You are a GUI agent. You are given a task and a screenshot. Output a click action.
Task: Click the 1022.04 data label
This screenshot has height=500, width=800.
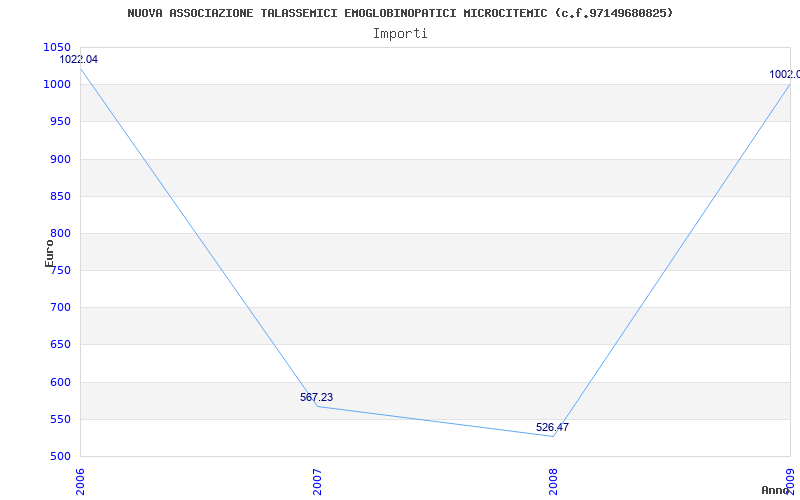(79, 59)
